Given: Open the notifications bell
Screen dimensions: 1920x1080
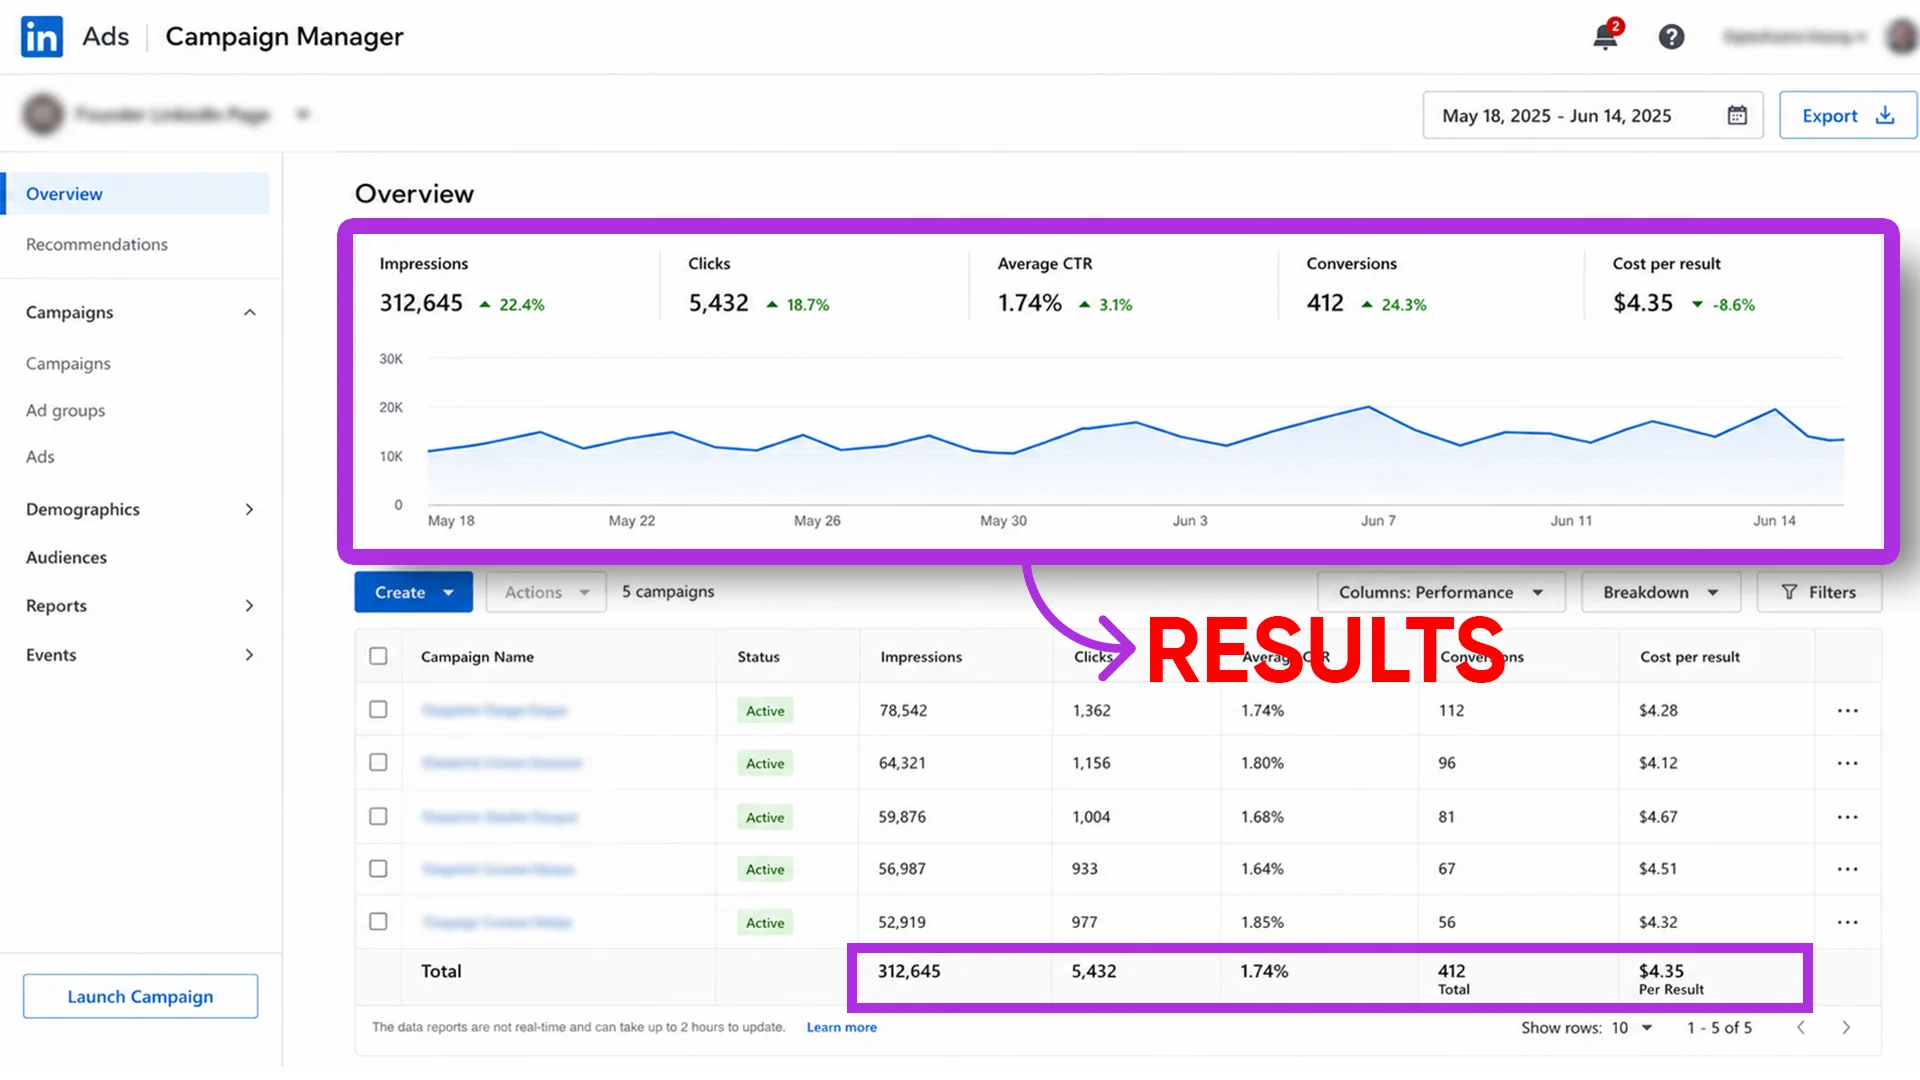Looking at the screenshot, I should click(x=1606, y=36).
